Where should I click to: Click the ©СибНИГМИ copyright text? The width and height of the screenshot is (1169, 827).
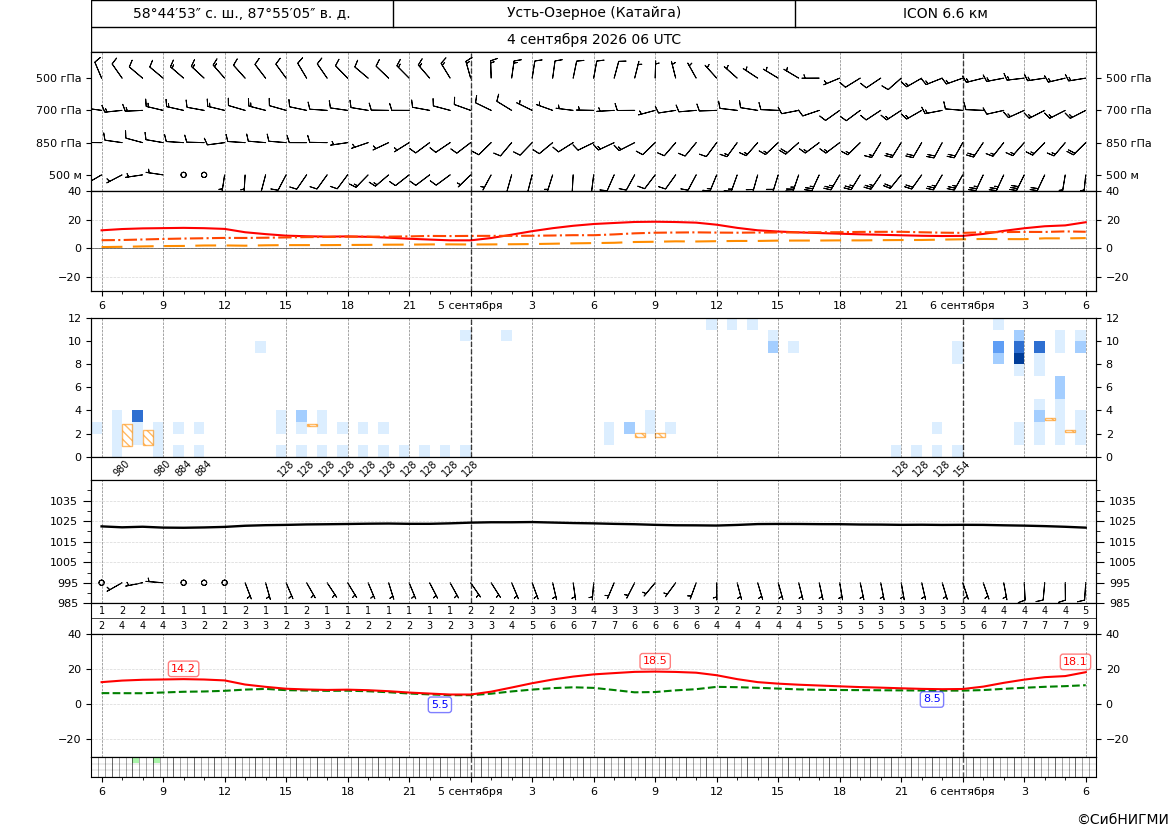click(x=1123, y=819)
